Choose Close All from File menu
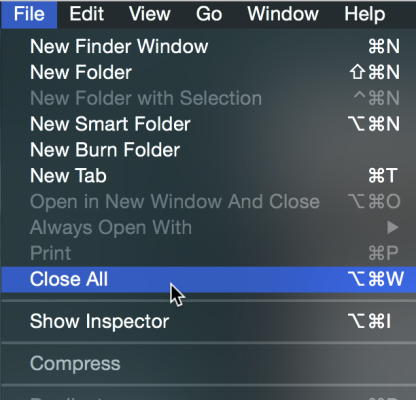 [208, 279]
